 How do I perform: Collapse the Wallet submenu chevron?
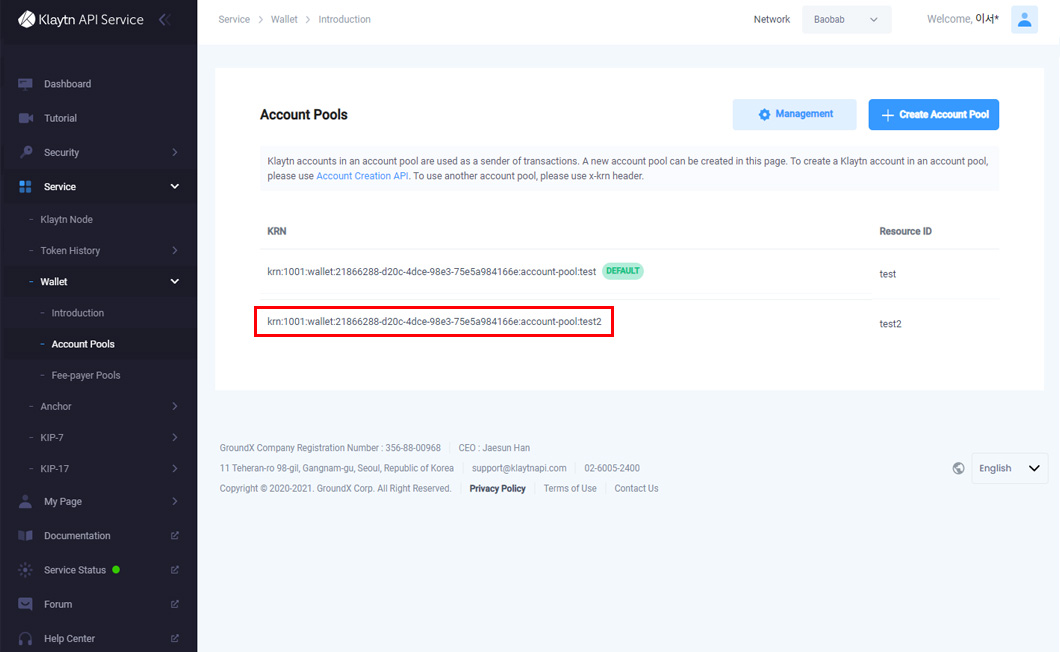click(x=174, y=281)
